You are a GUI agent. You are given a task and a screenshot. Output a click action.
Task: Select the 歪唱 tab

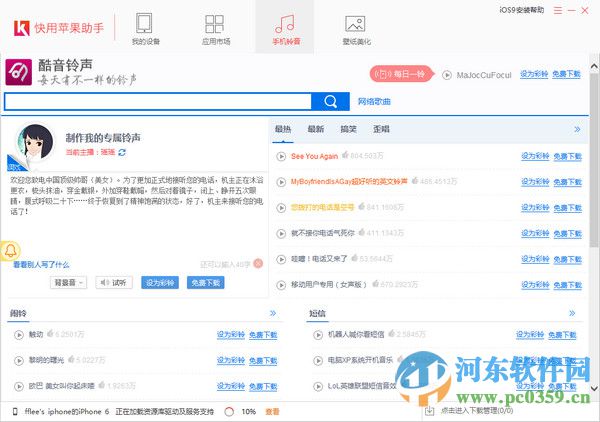[381, 129]
